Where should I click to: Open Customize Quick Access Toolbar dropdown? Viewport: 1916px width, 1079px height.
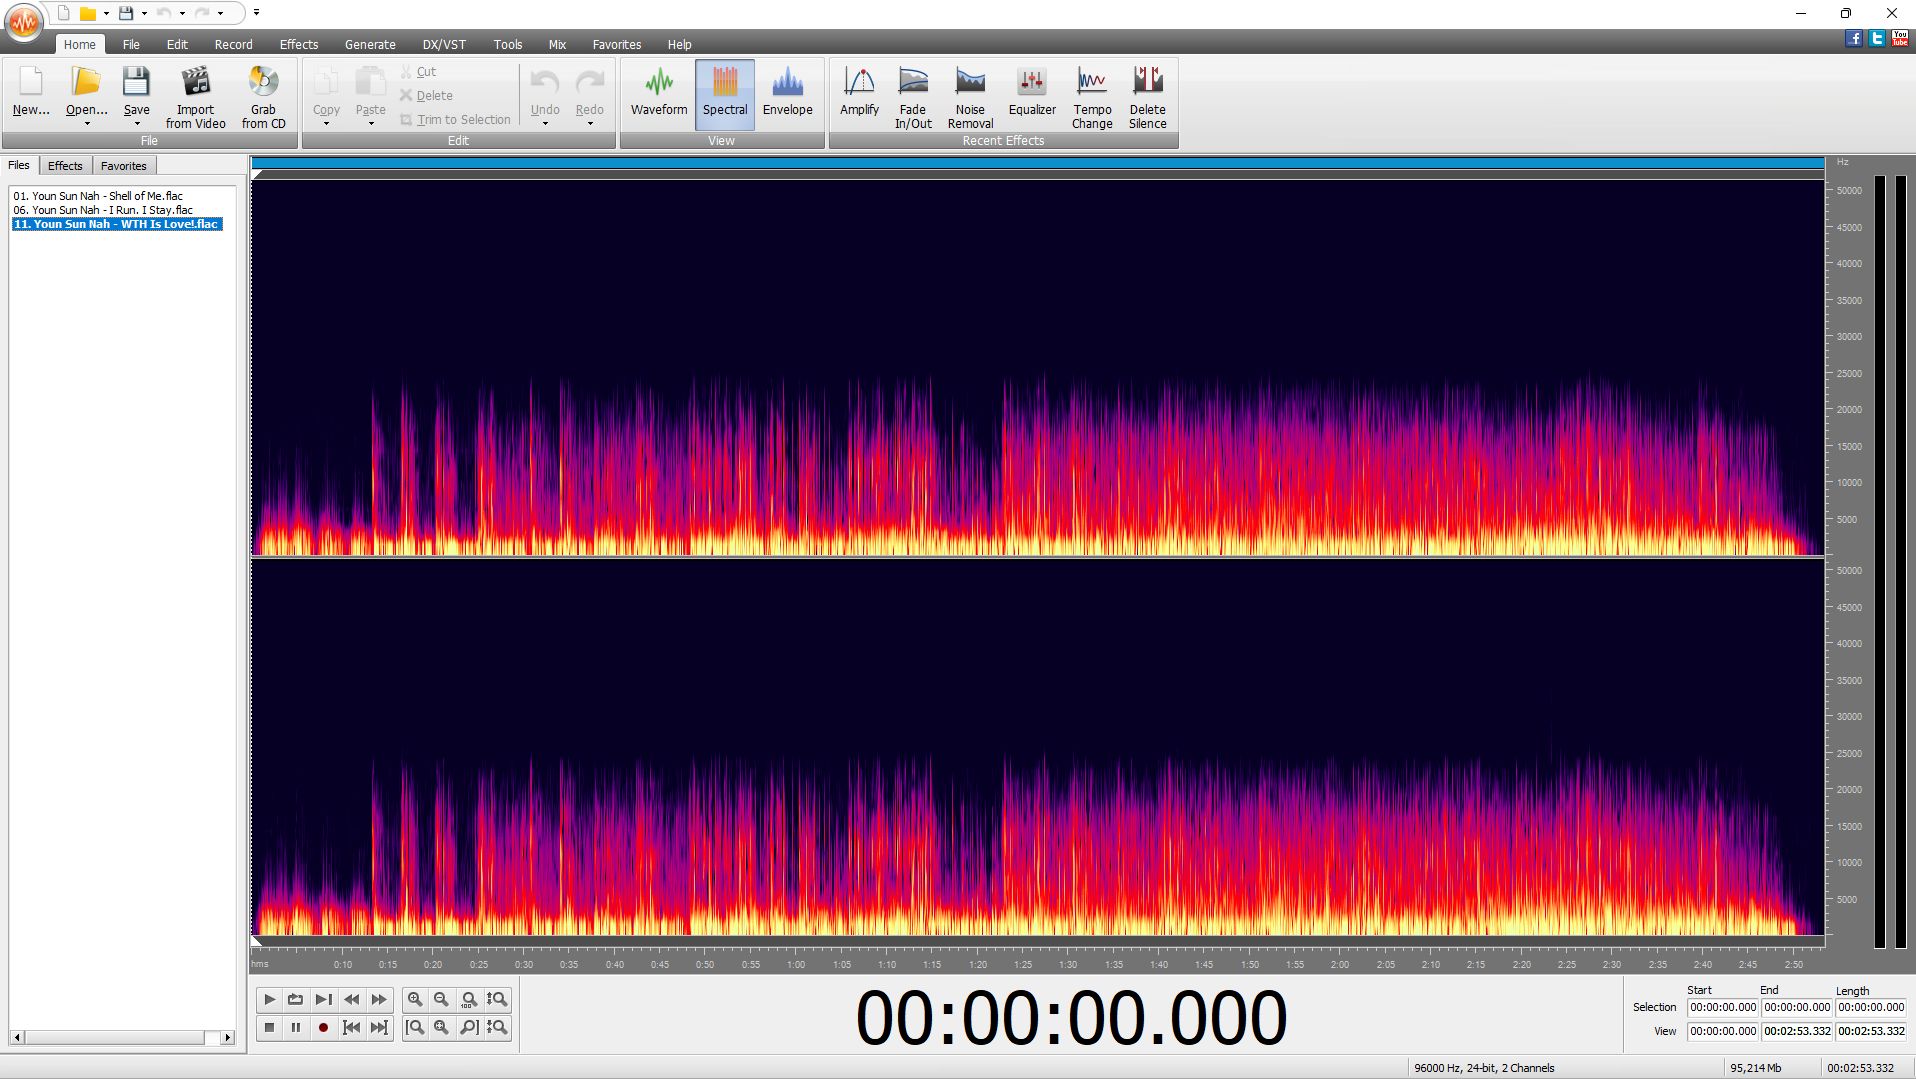pos(257,13)
